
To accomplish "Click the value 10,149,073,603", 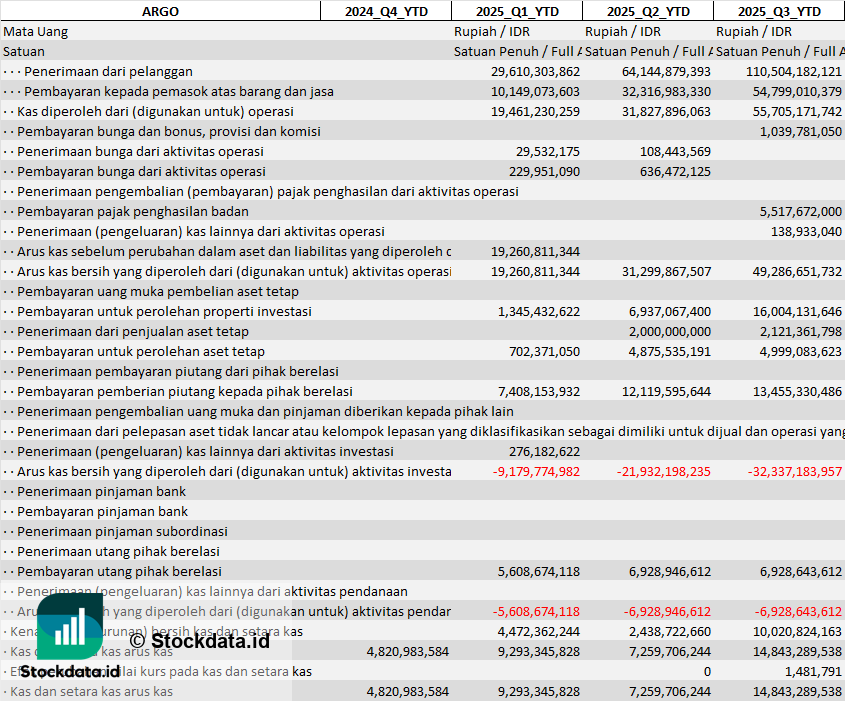I will 535,92.
